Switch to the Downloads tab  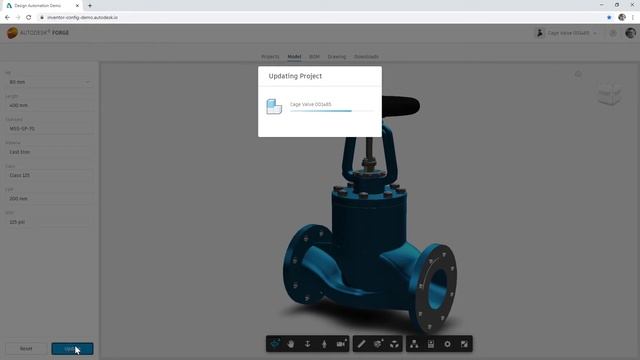click(x=366, y=57)
